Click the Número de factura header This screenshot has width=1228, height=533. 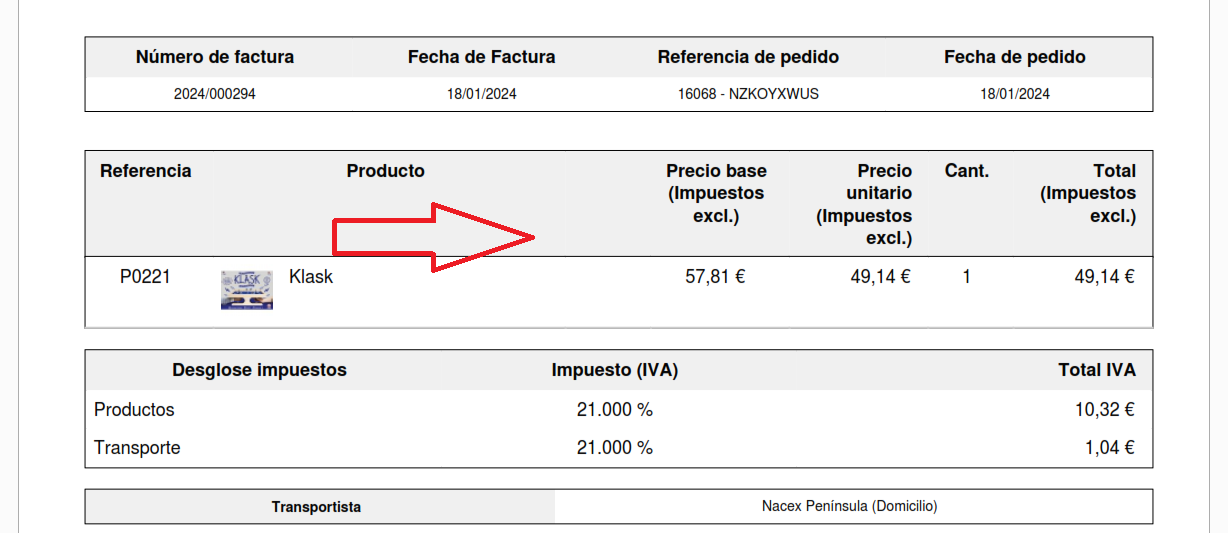tap(215, 57)
